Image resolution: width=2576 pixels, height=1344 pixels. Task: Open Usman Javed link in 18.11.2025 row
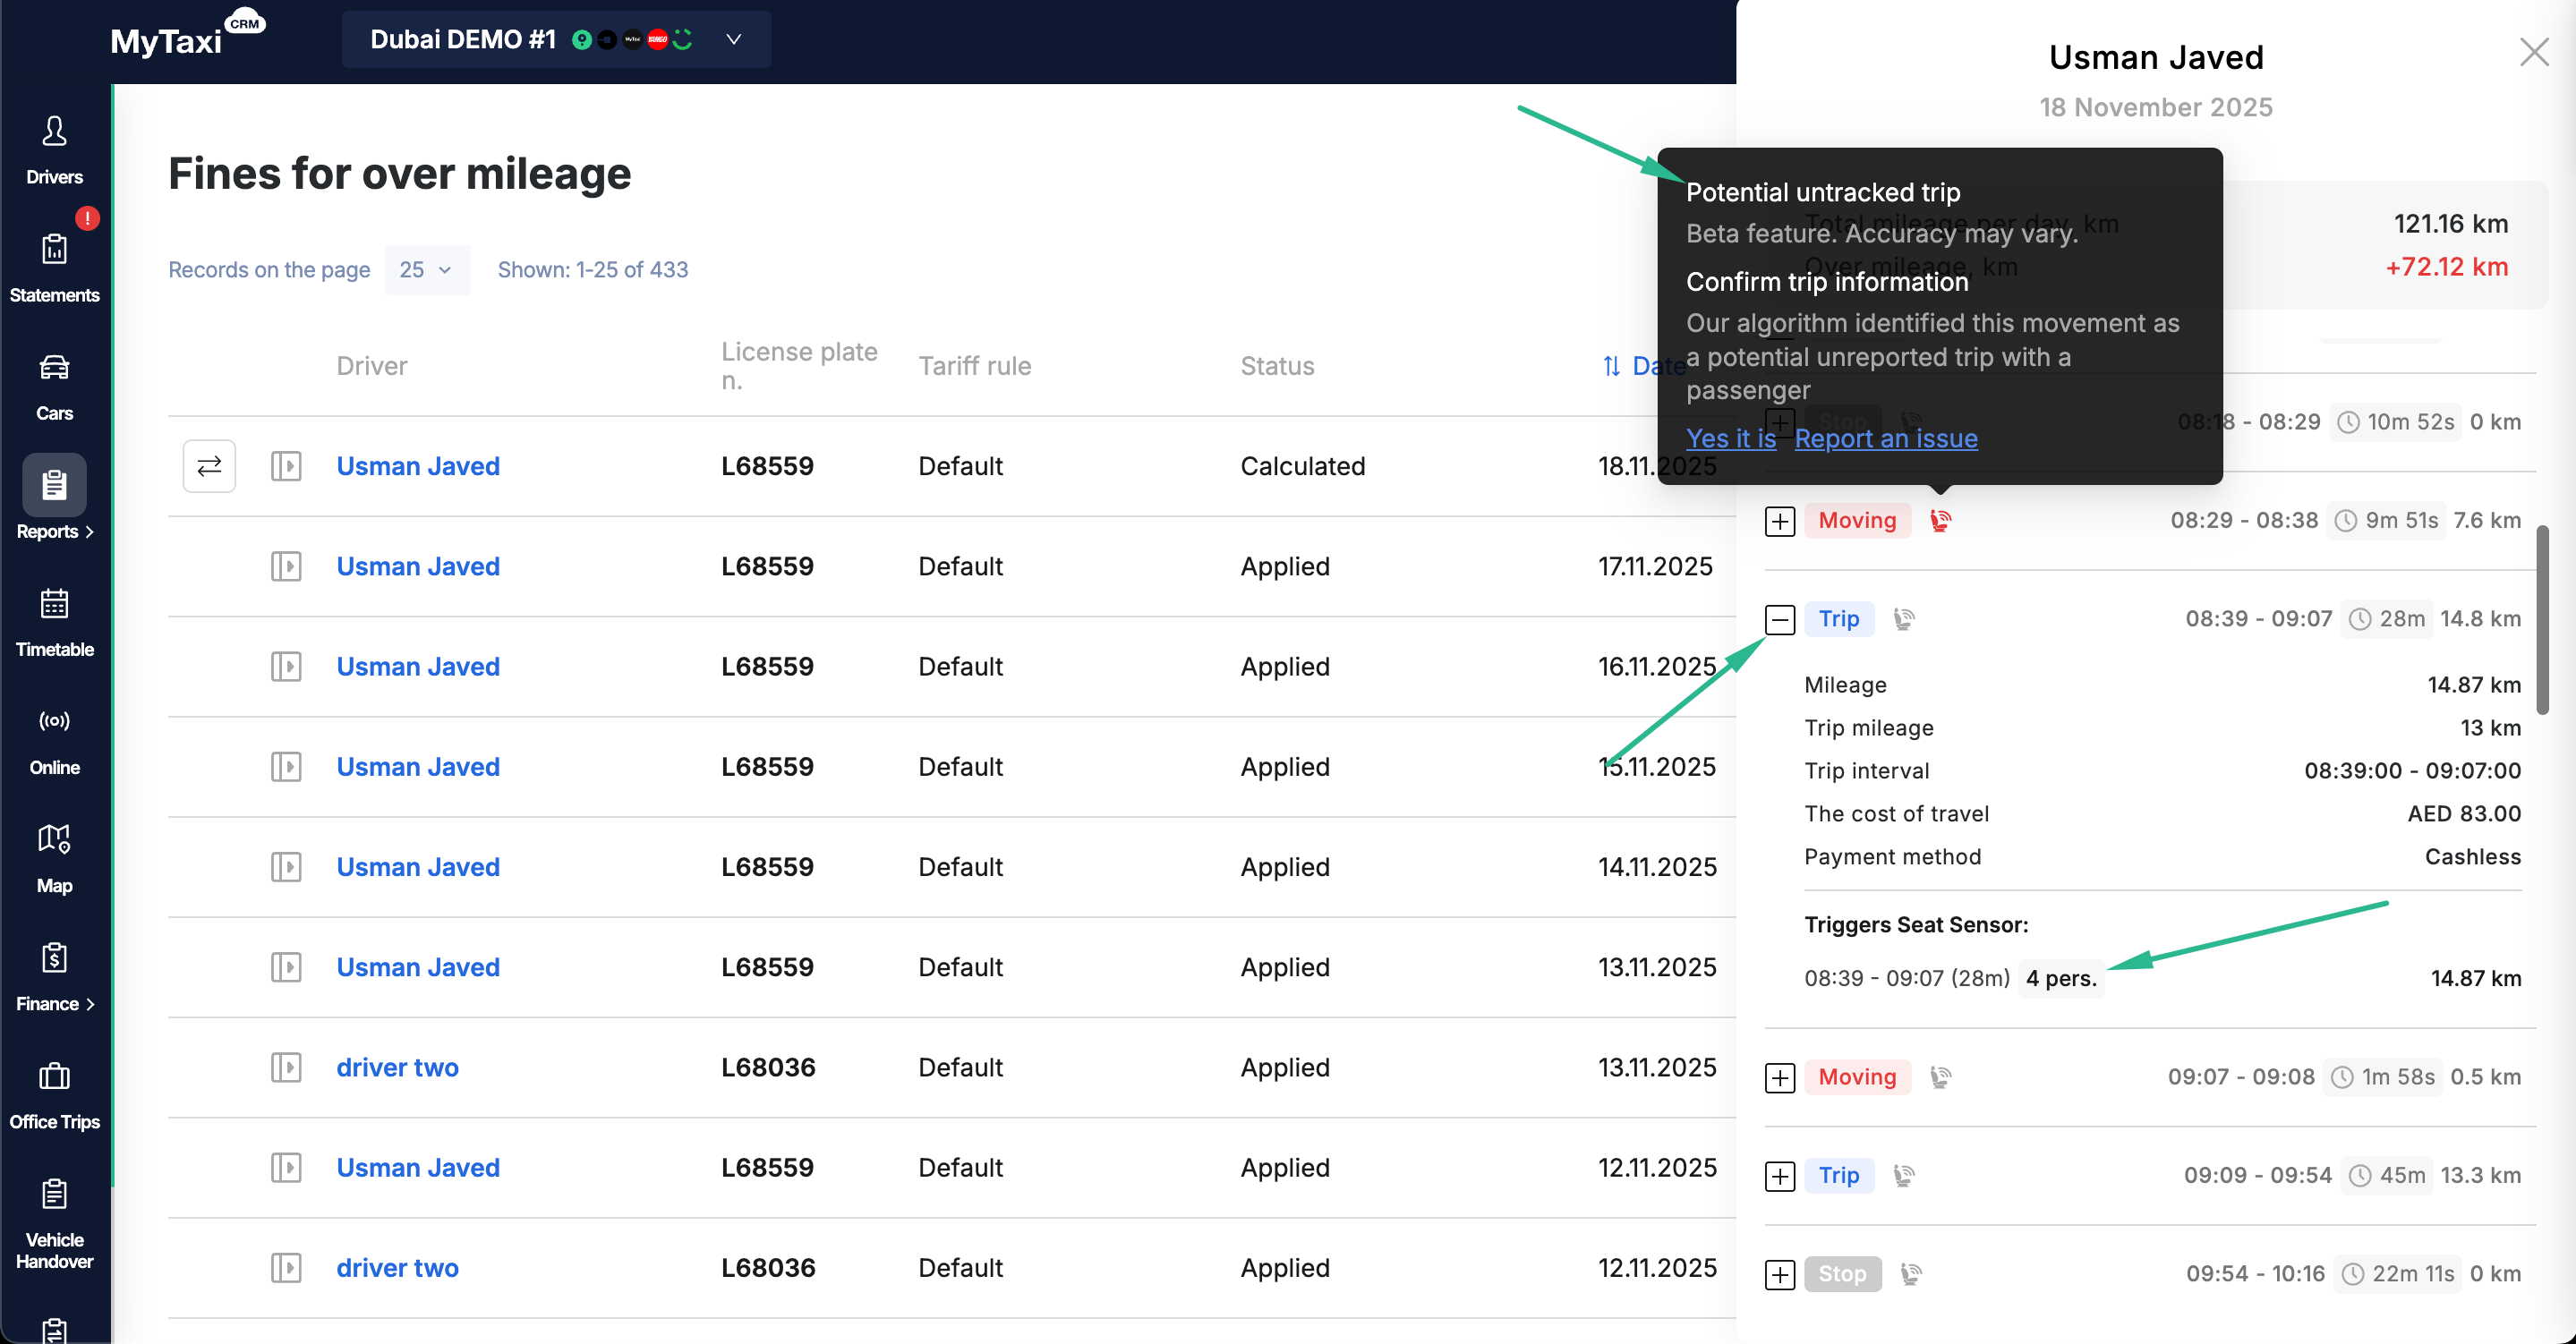pyautogui.click(x=418, y=466)
